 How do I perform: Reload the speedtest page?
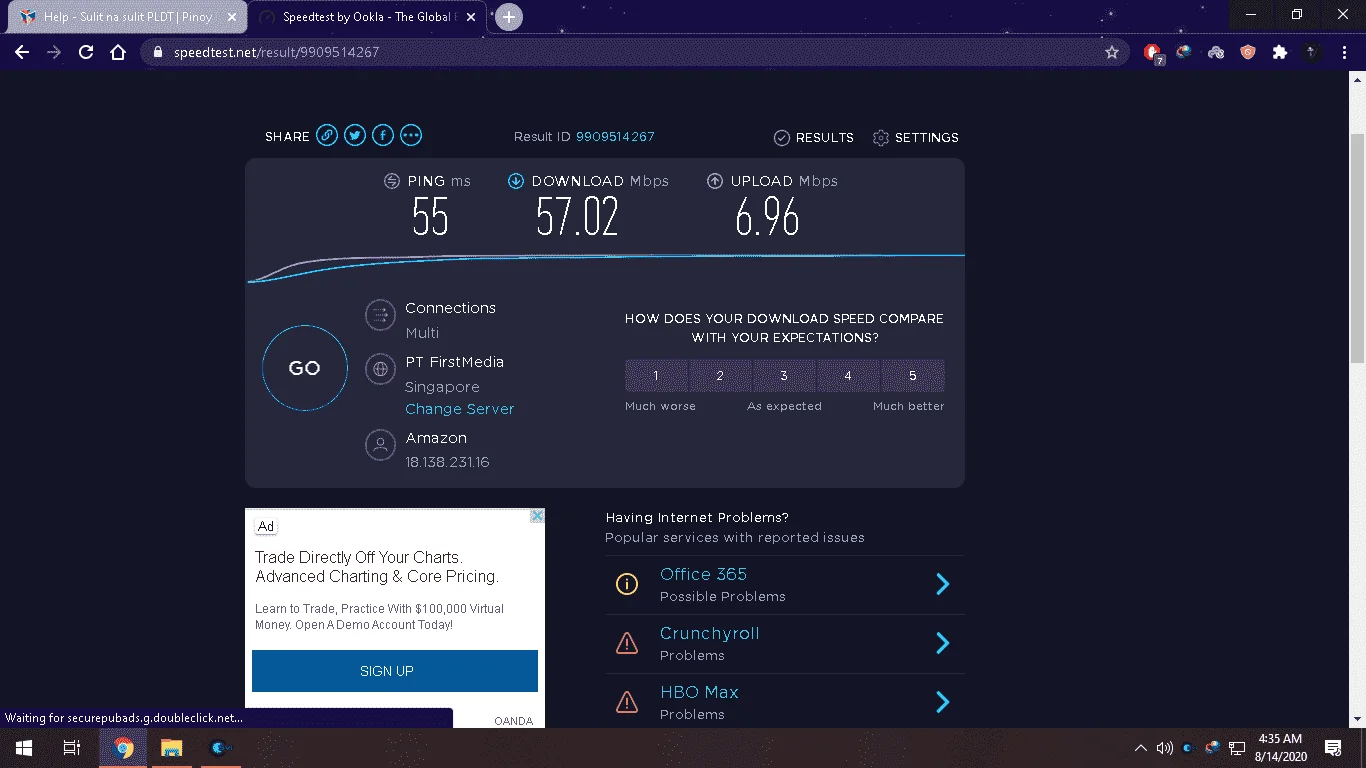pyautogui.click(x=86, y=52)
